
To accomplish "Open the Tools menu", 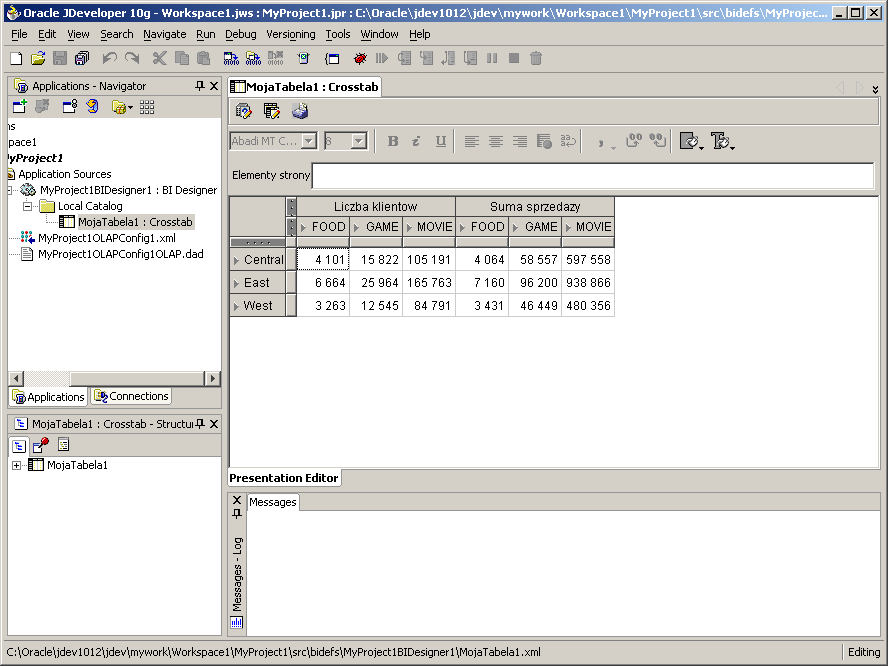I will pyautogui.click(x=338, y=34).
